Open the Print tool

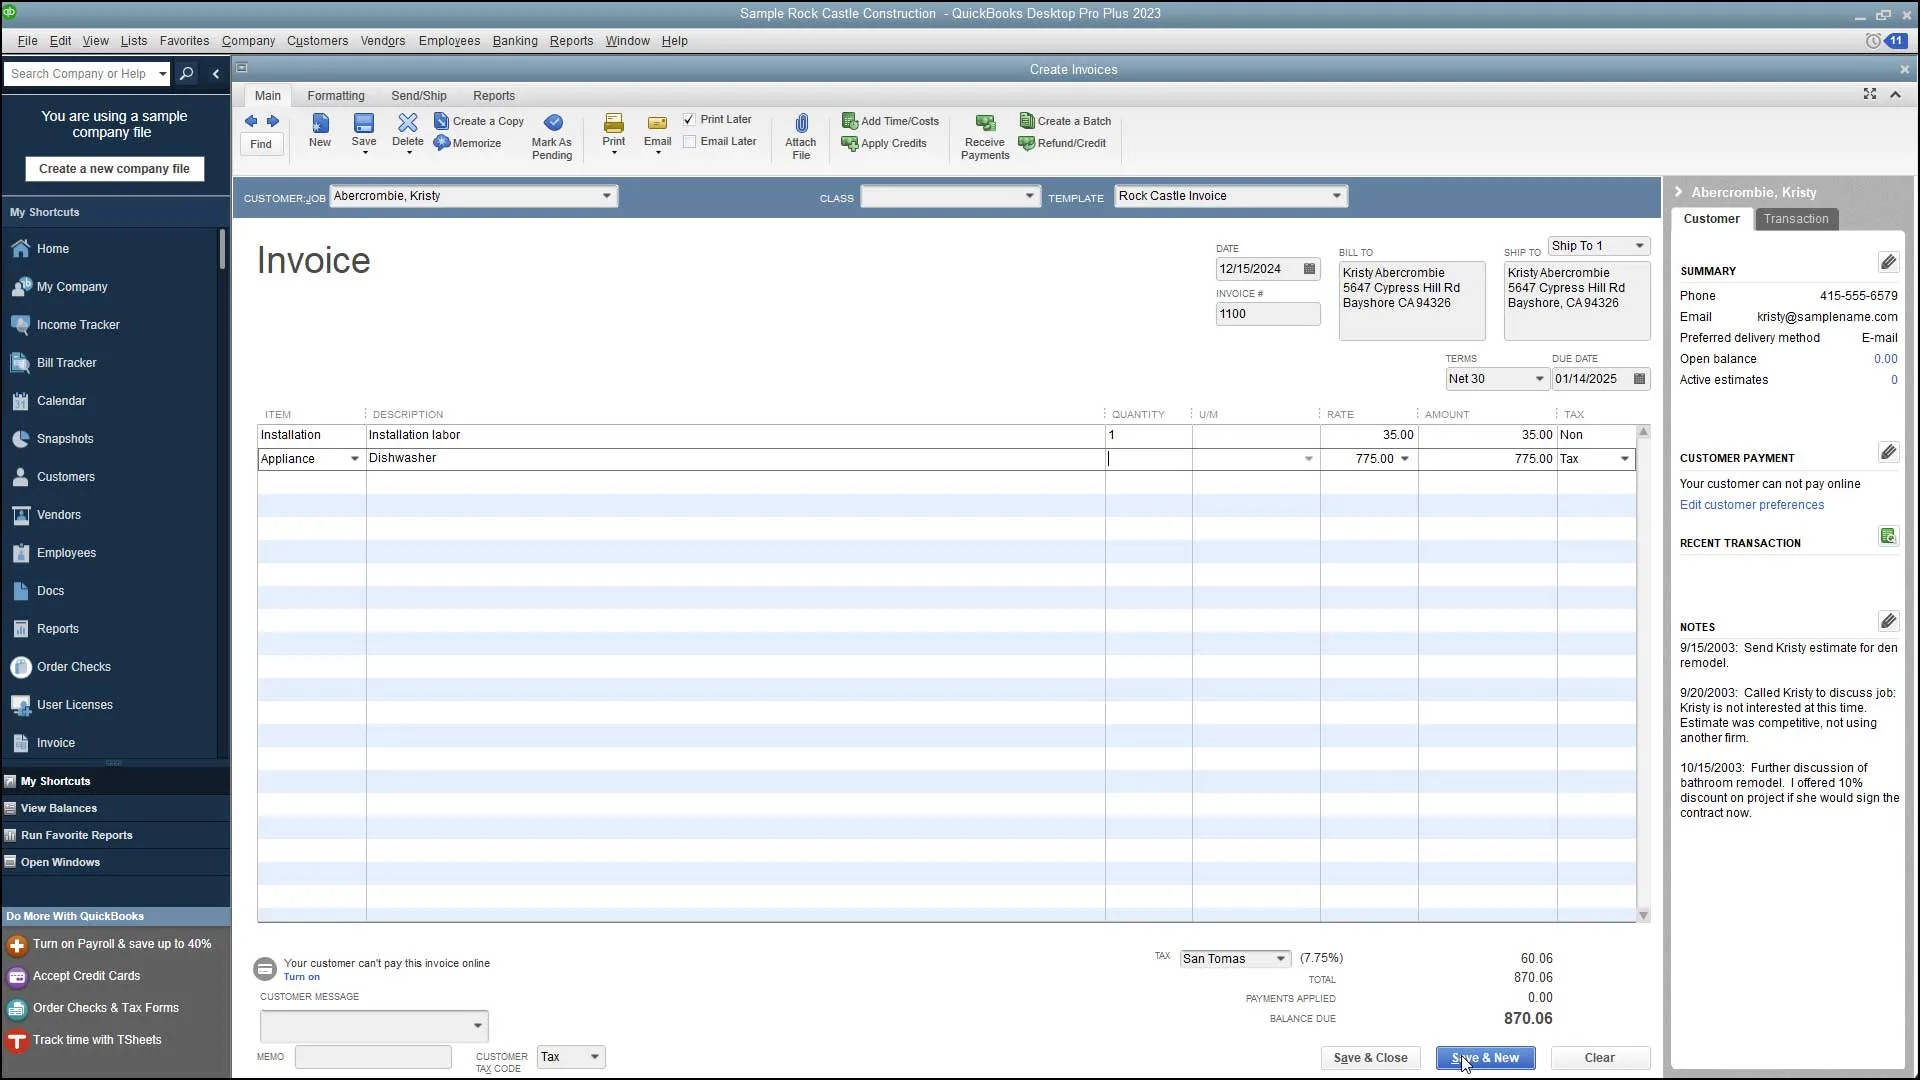point(613,131)
